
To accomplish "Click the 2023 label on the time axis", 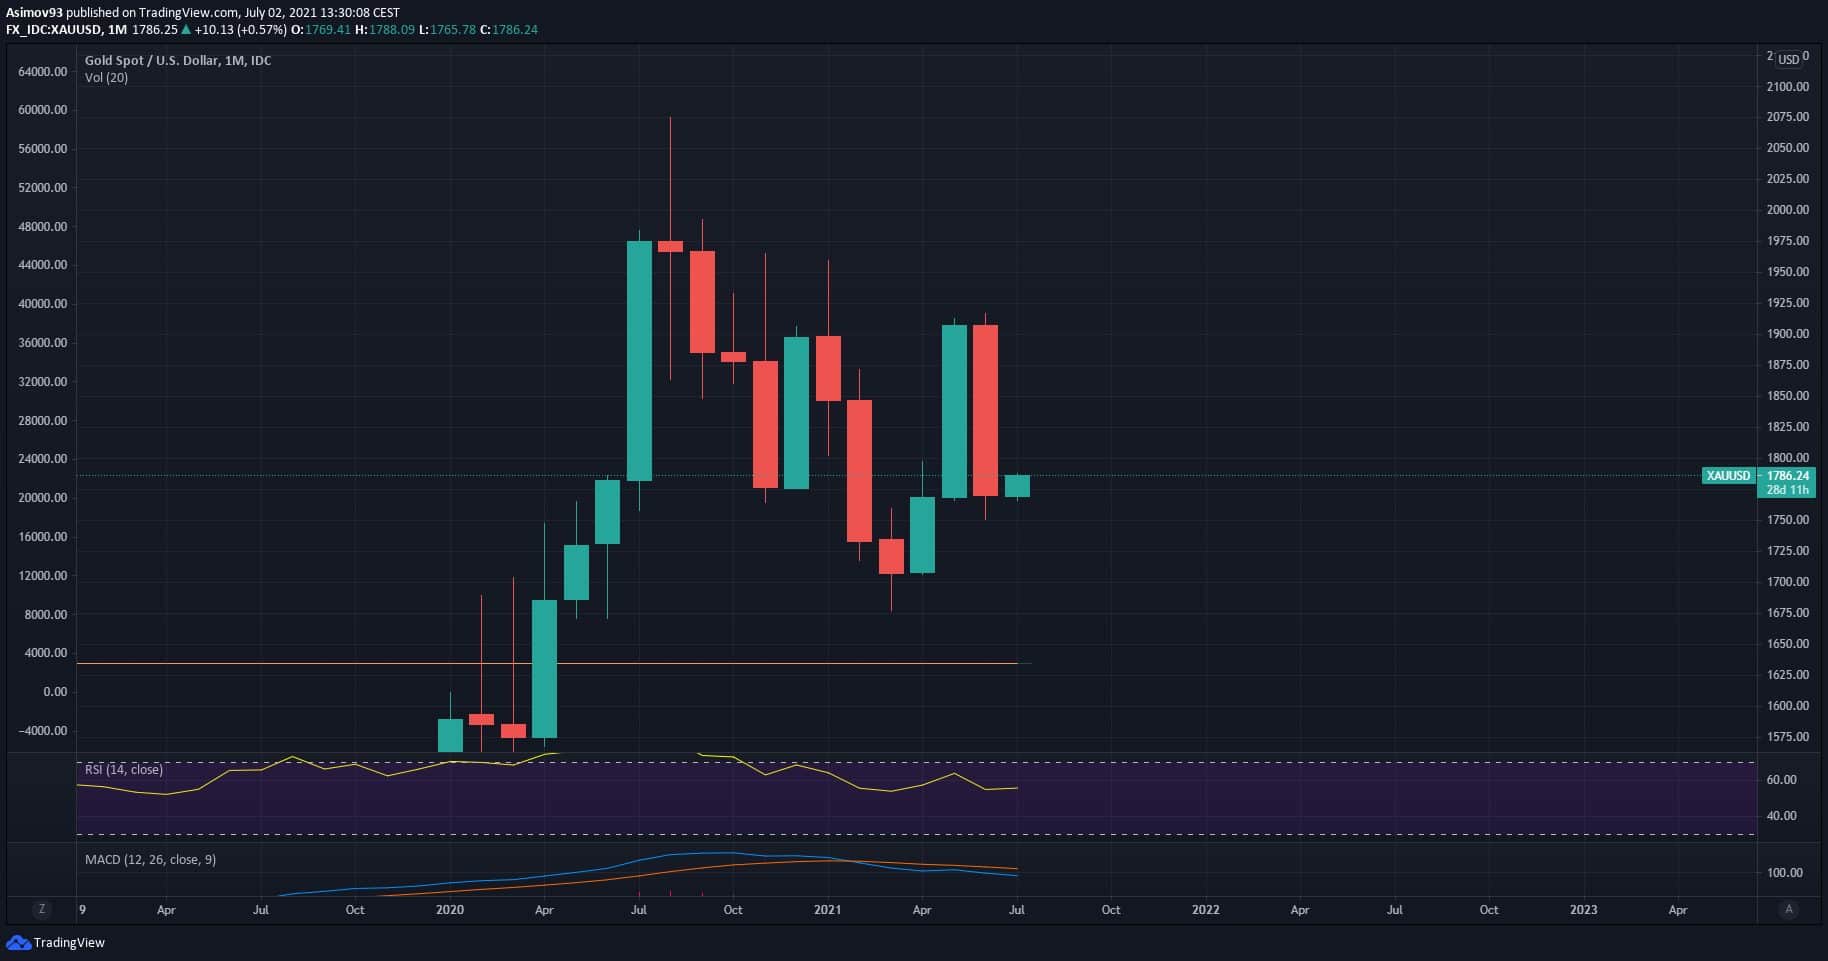I will tap(1583, 910).
